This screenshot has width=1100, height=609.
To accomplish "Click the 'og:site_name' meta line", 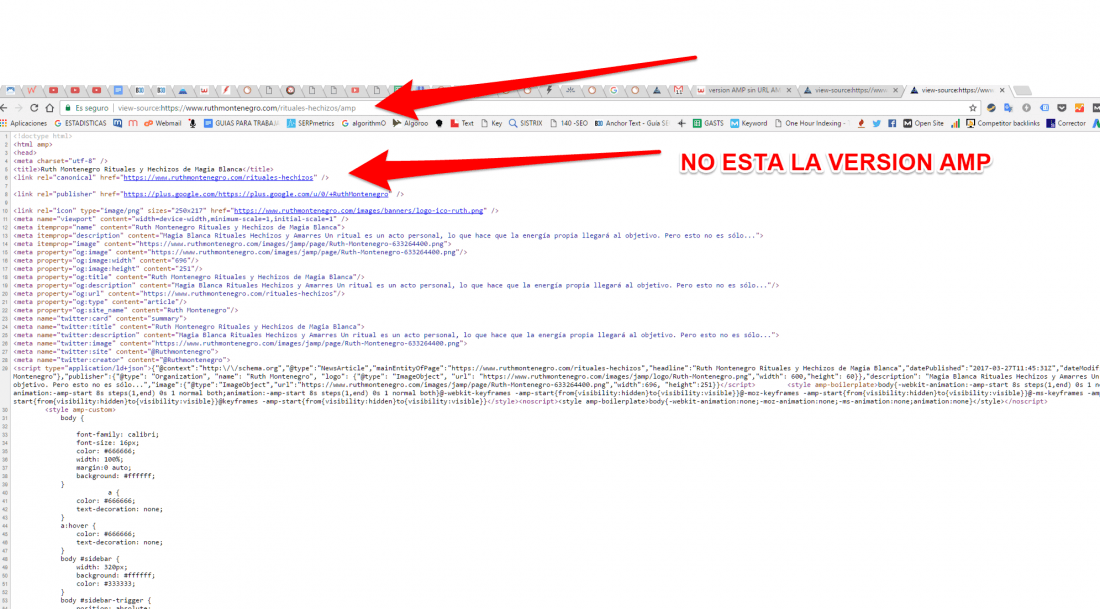I will click(x=126, y=310).
